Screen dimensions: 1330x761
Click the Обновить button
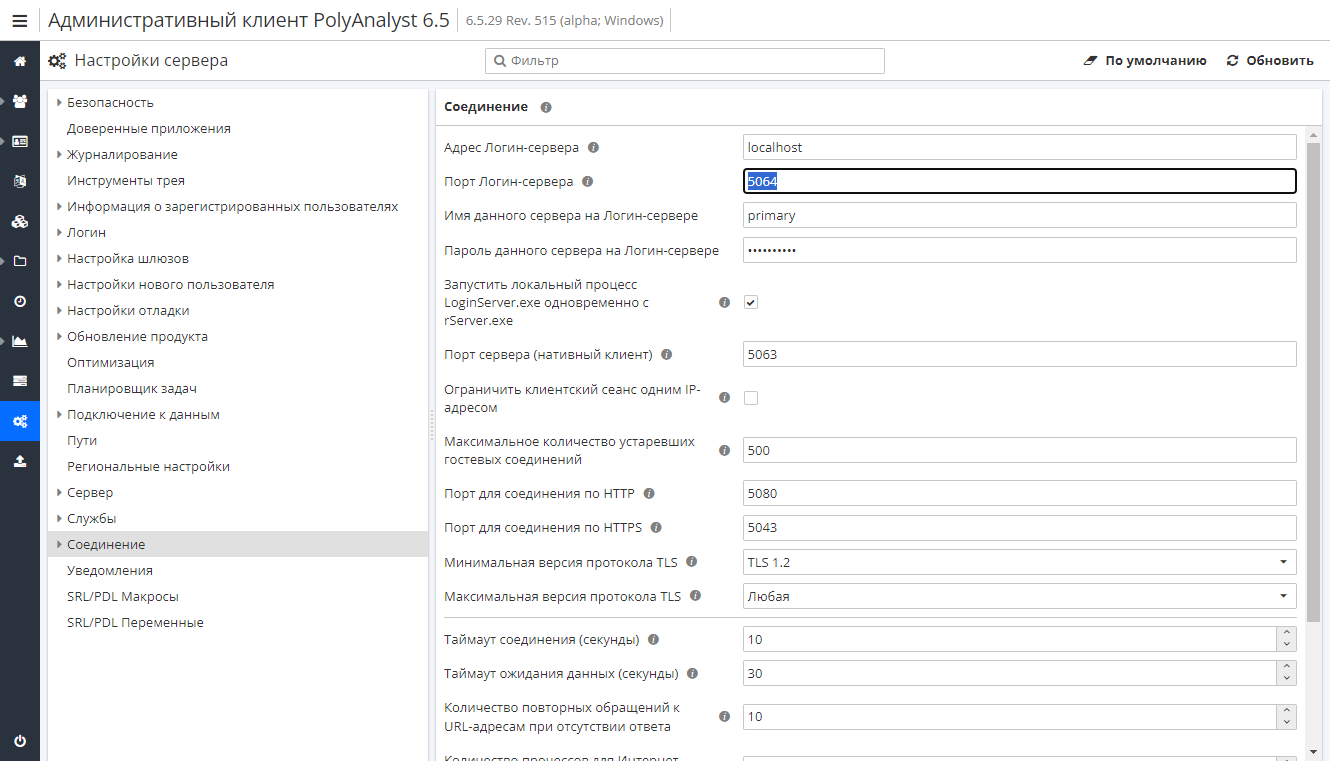(1270, 61)
